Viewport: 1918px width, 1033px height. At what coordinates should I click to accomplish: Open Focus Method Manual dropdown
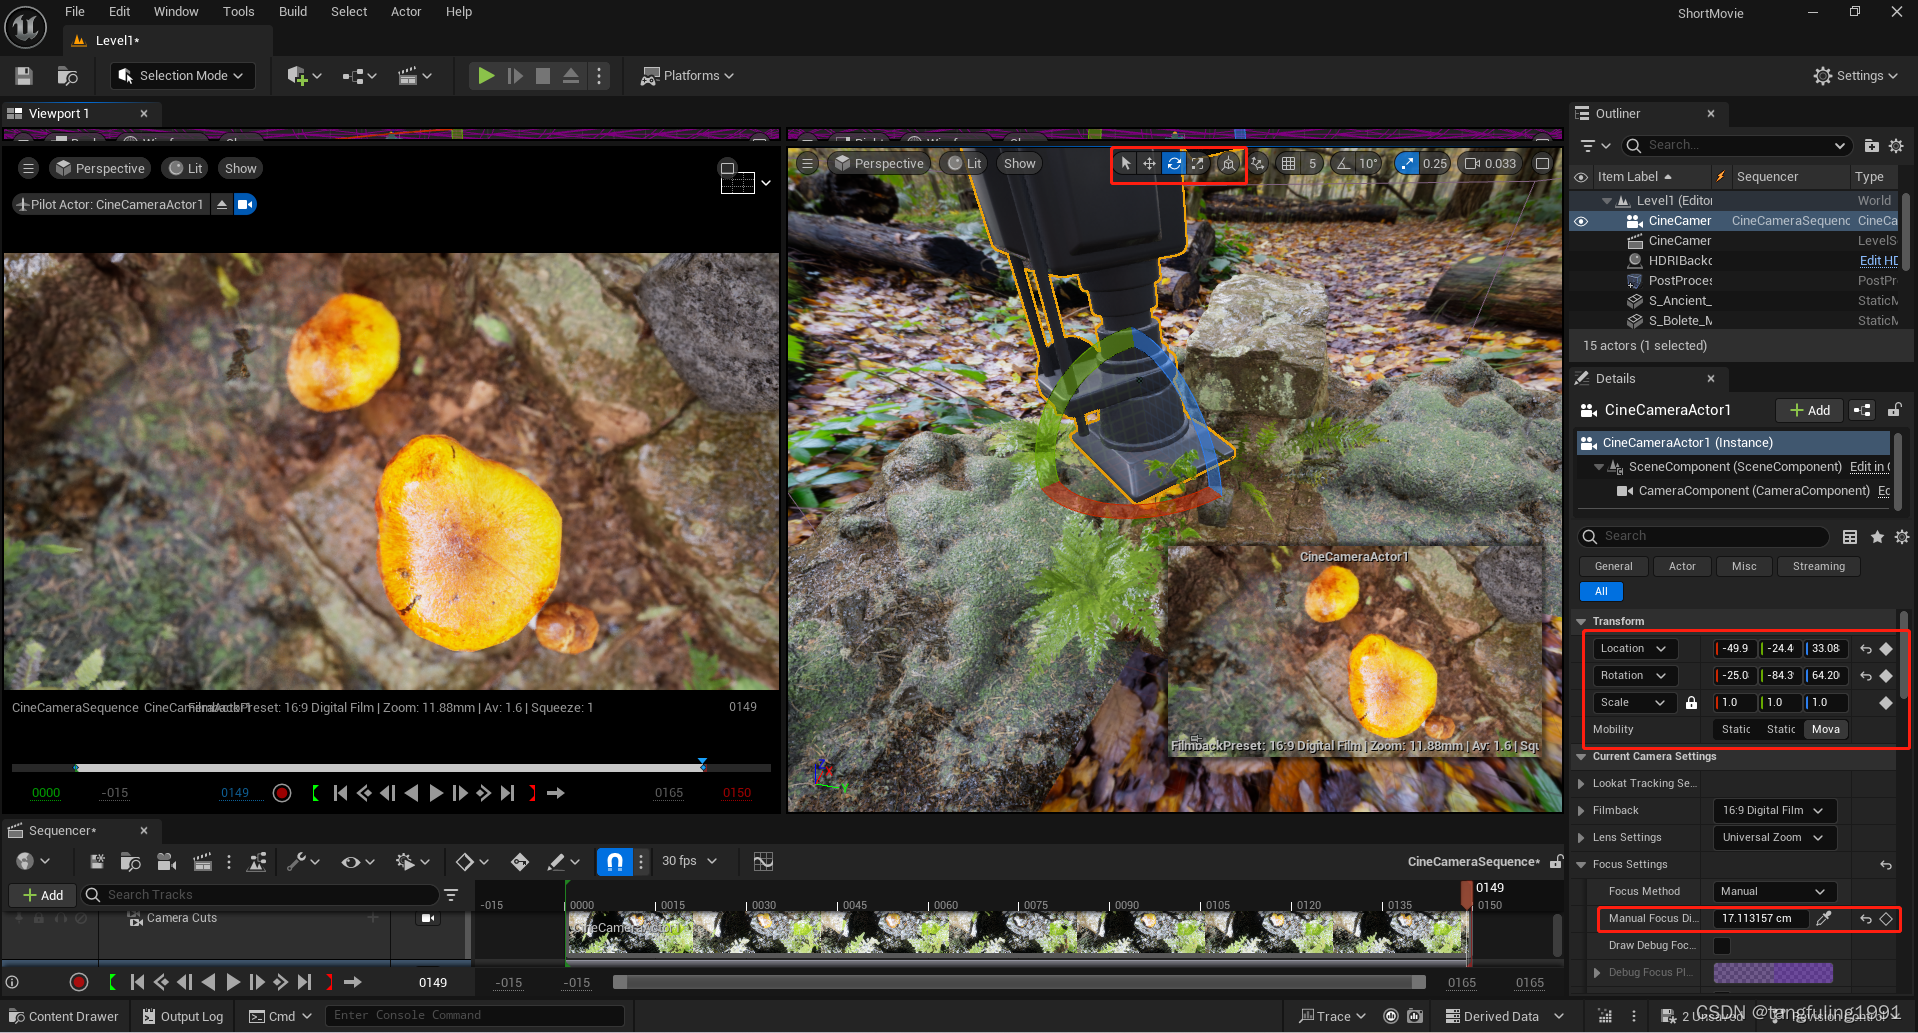(1774, 892)
